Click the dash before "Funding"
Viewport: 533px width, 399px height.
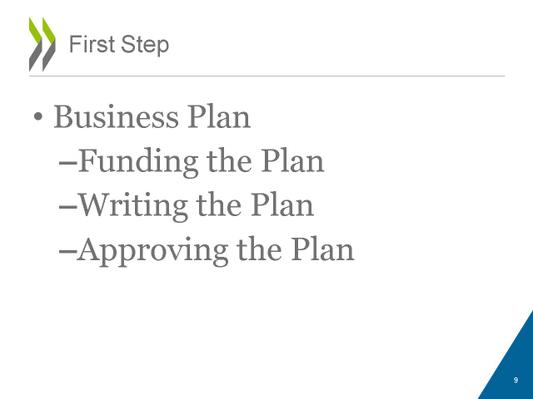(68, 163)
